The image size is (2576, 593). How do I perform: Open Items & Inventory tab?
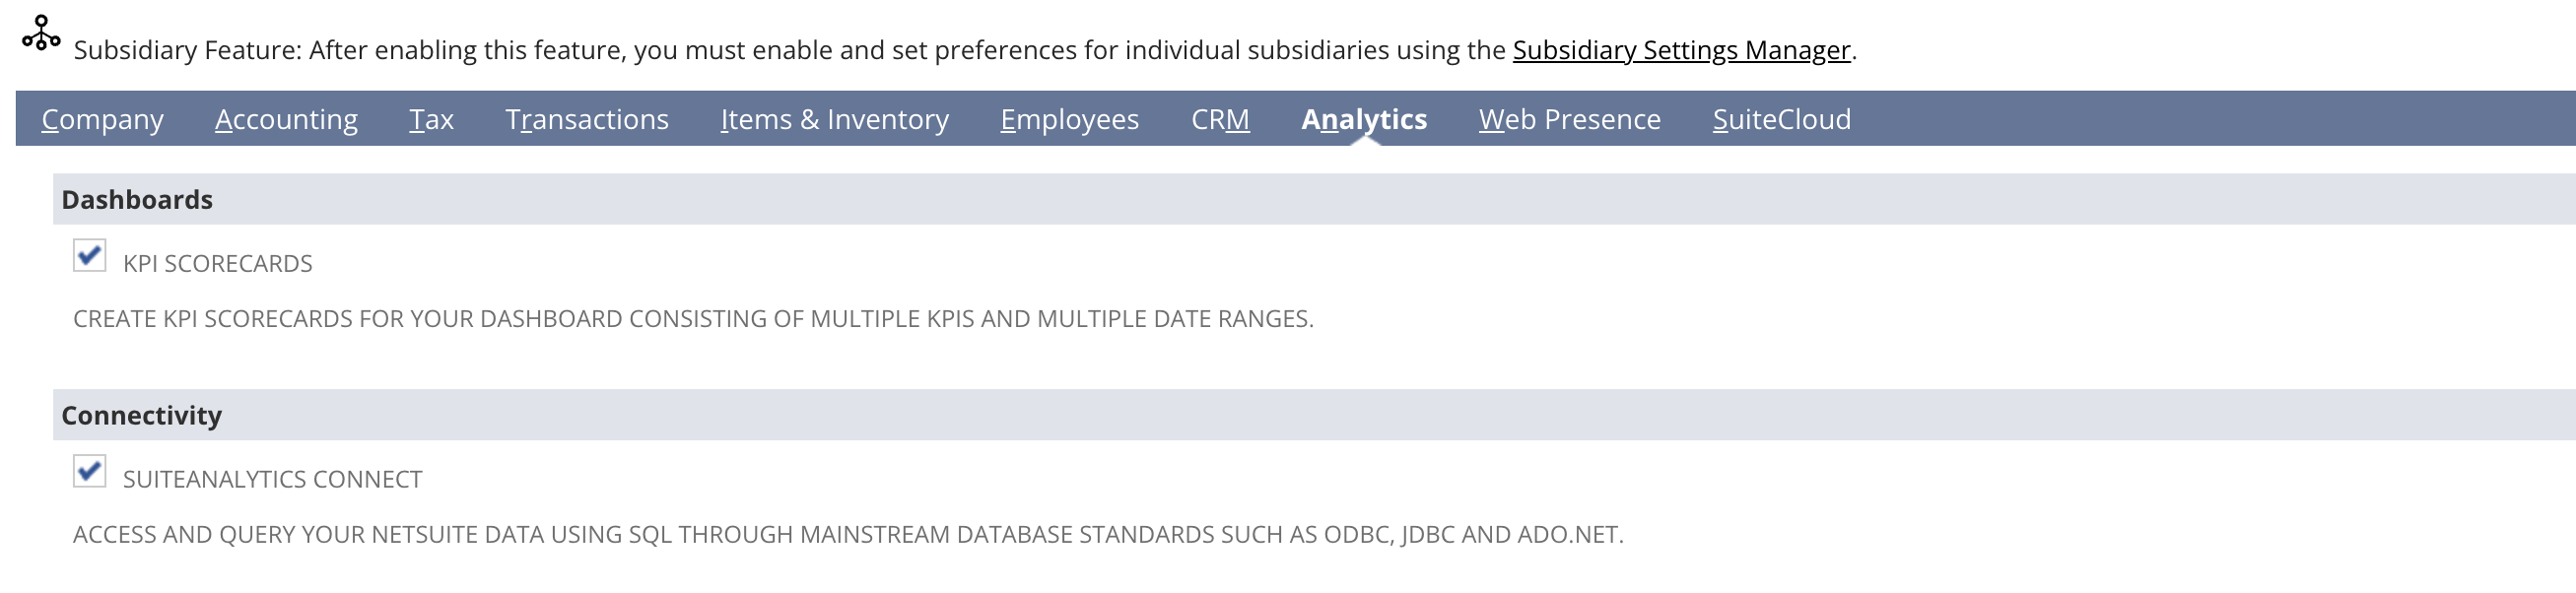[x=834, y=119]
